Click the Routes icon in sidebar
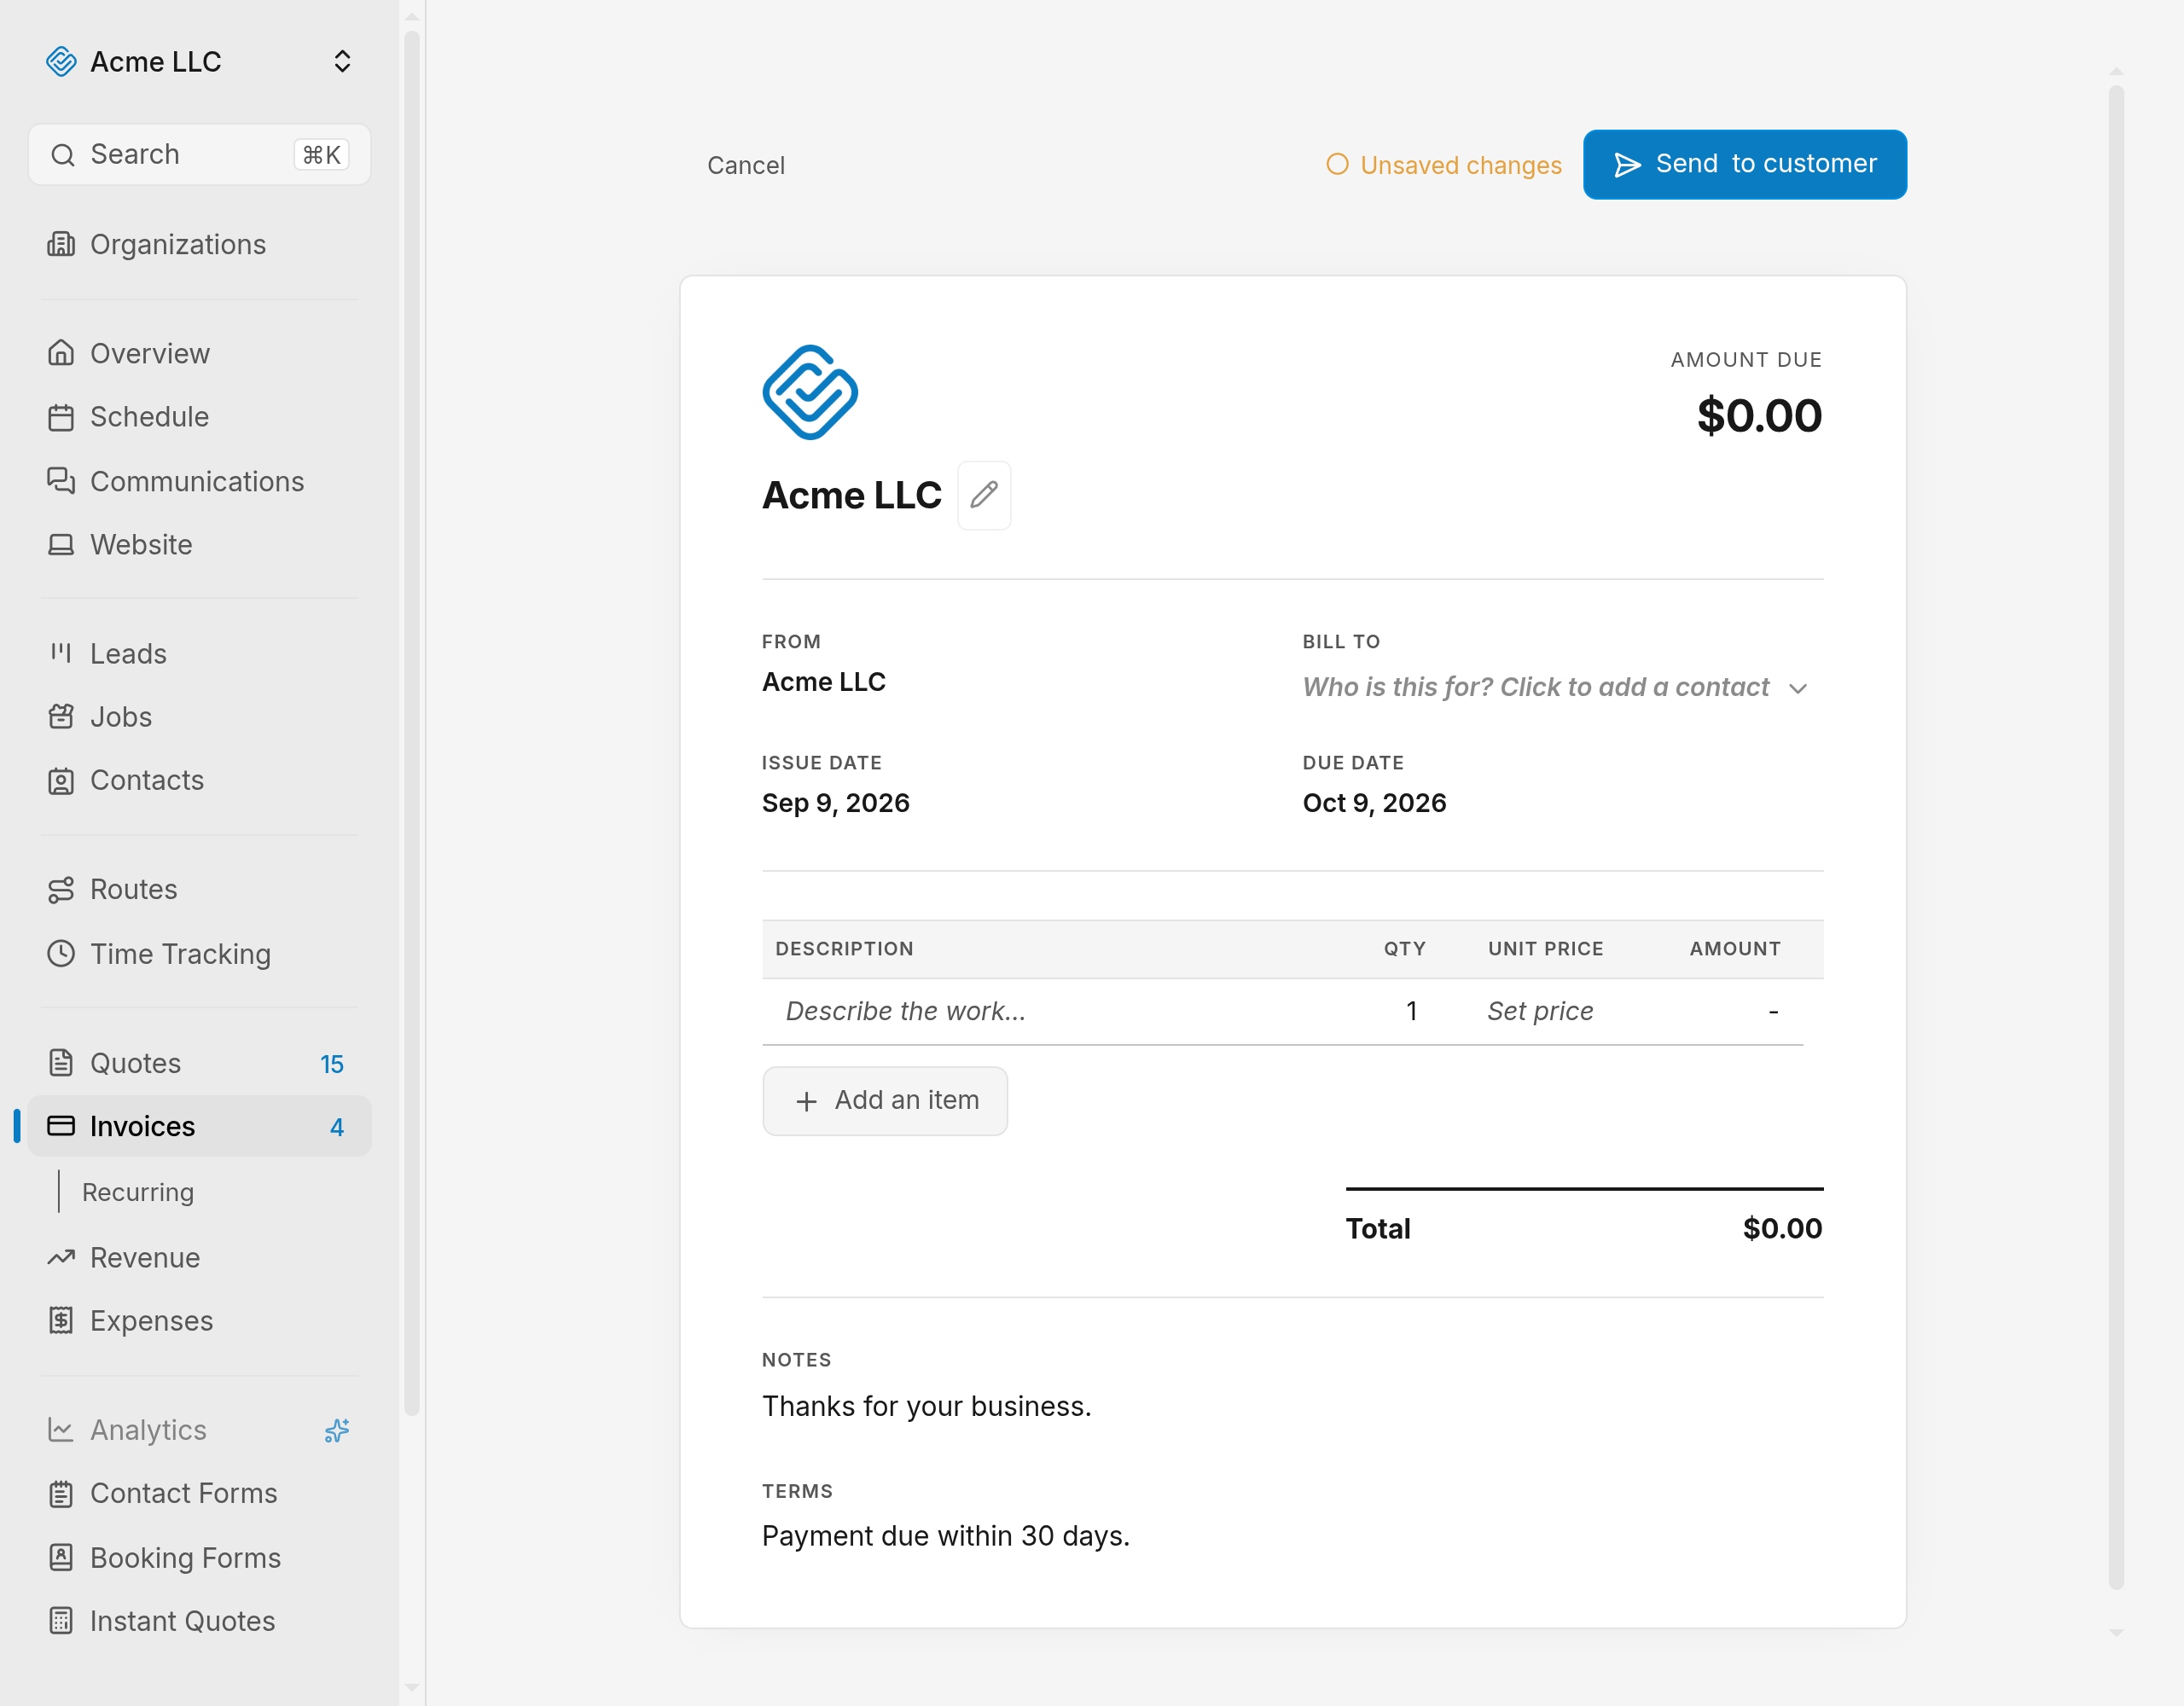Screen dimensions: 2184x1706 pyautogui.click(x=61, y=889)
